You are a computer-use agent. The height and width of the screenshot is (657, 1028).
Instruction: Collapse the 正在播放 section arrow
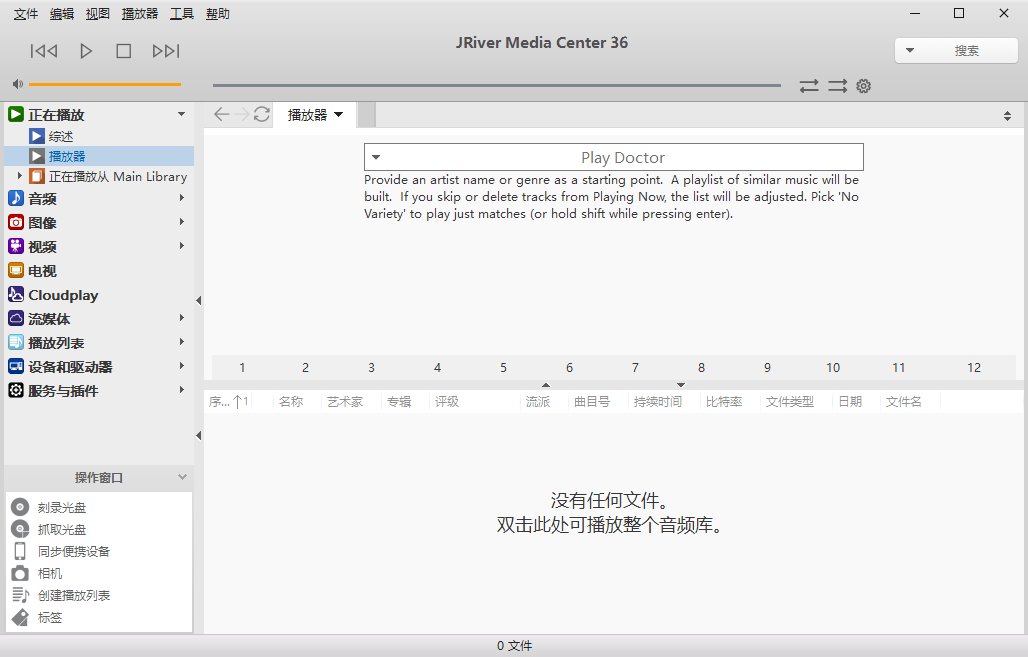coord(182,114)
